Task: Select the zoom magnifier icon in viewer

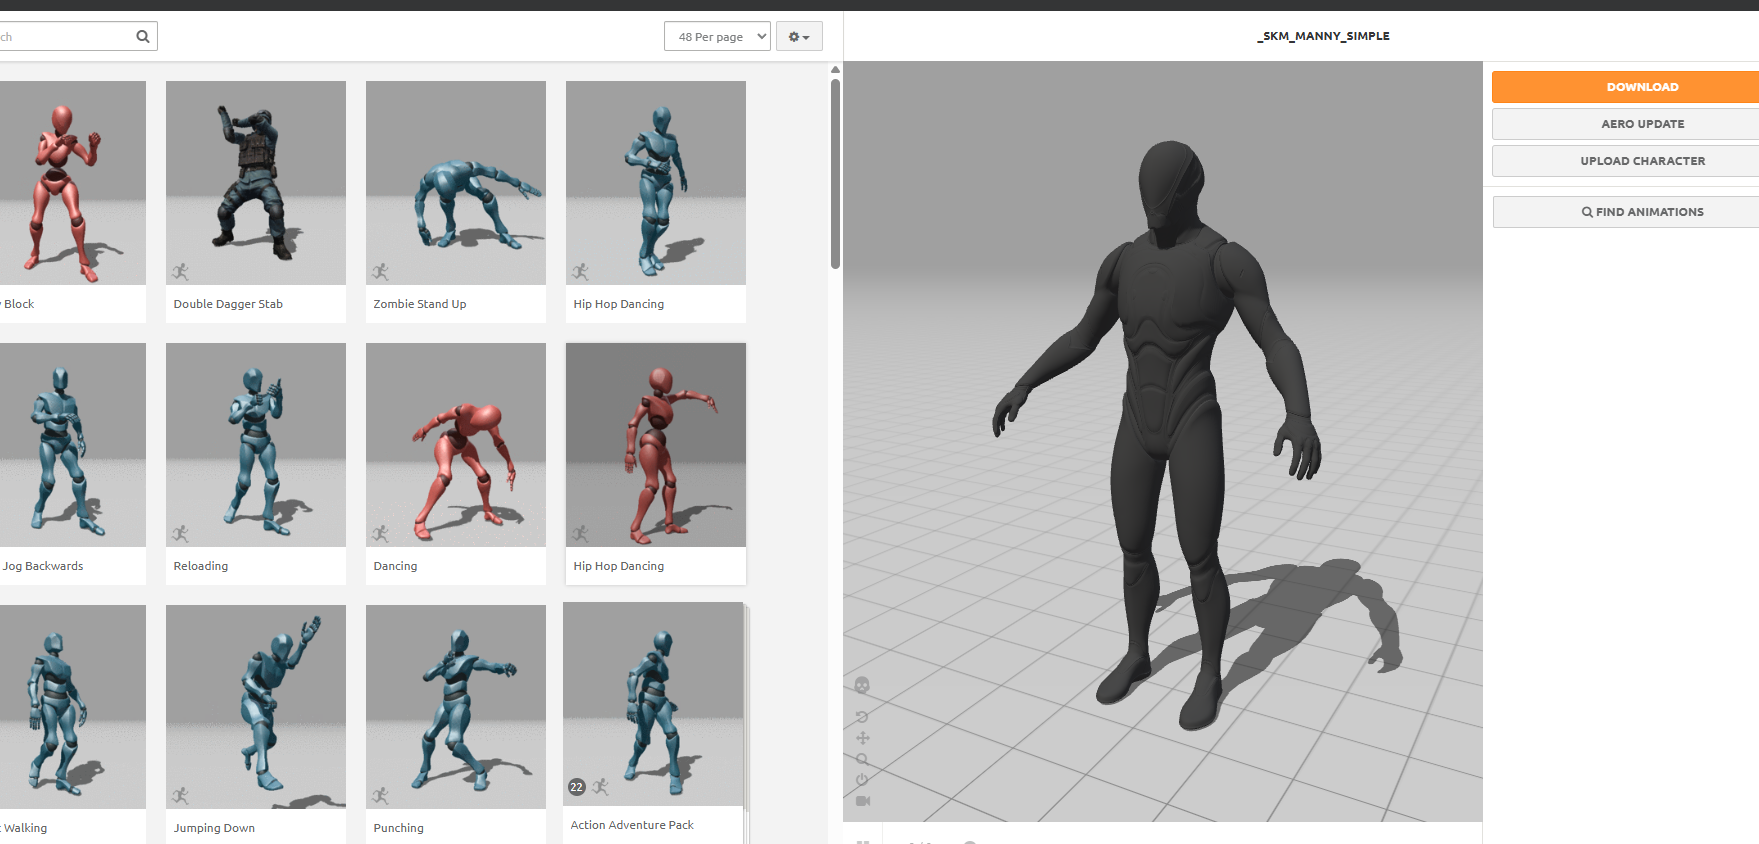Action: pyautogui.click(x=862, y=759)
